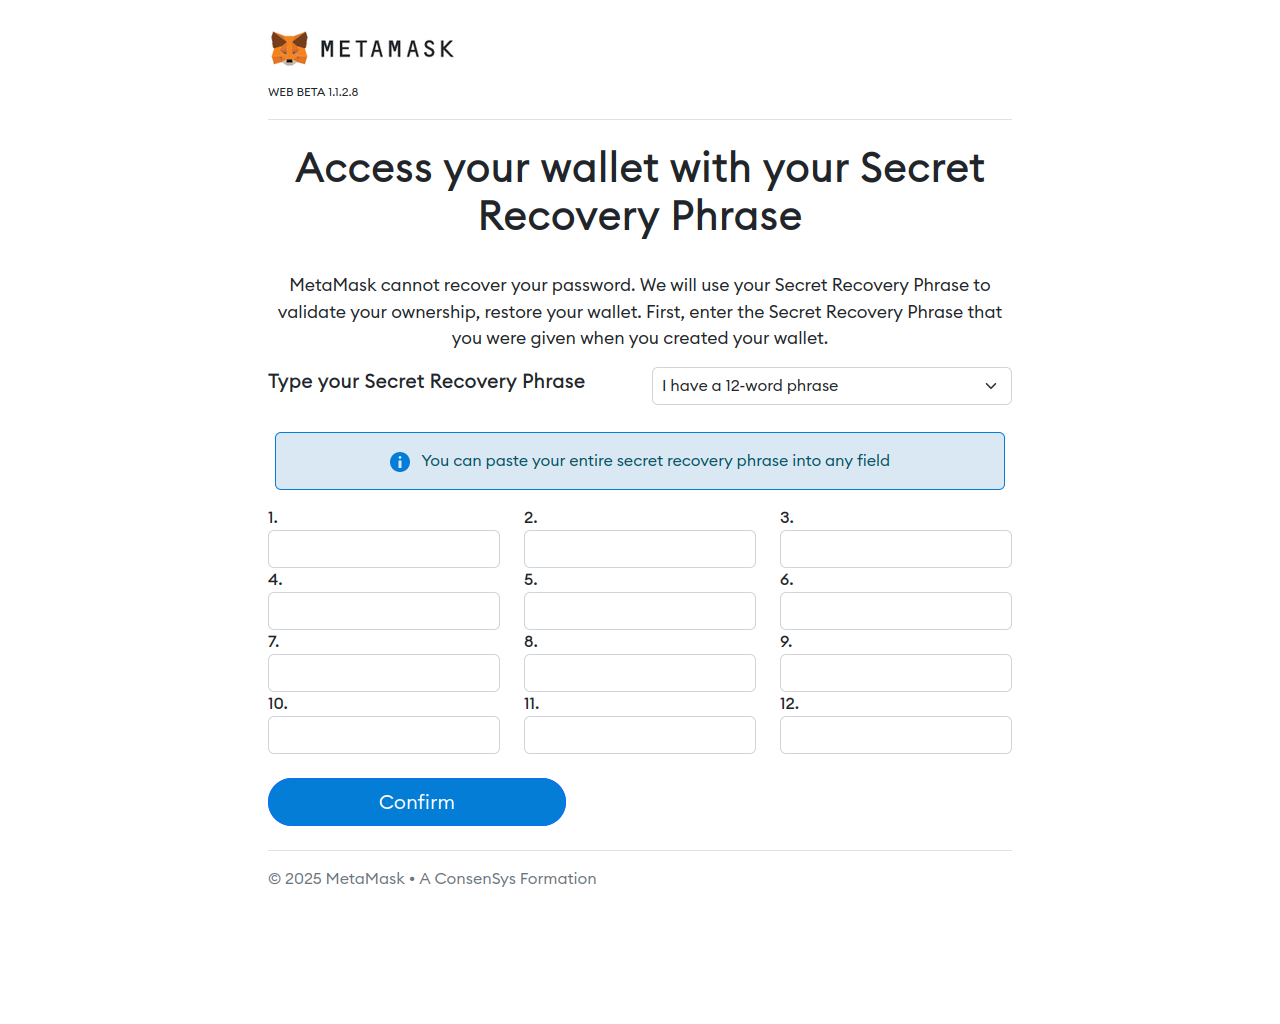Focus recovery word field number 4
Viewport: 1280px width, 1024px height.
pyautogui.click(x=384, y=611)
